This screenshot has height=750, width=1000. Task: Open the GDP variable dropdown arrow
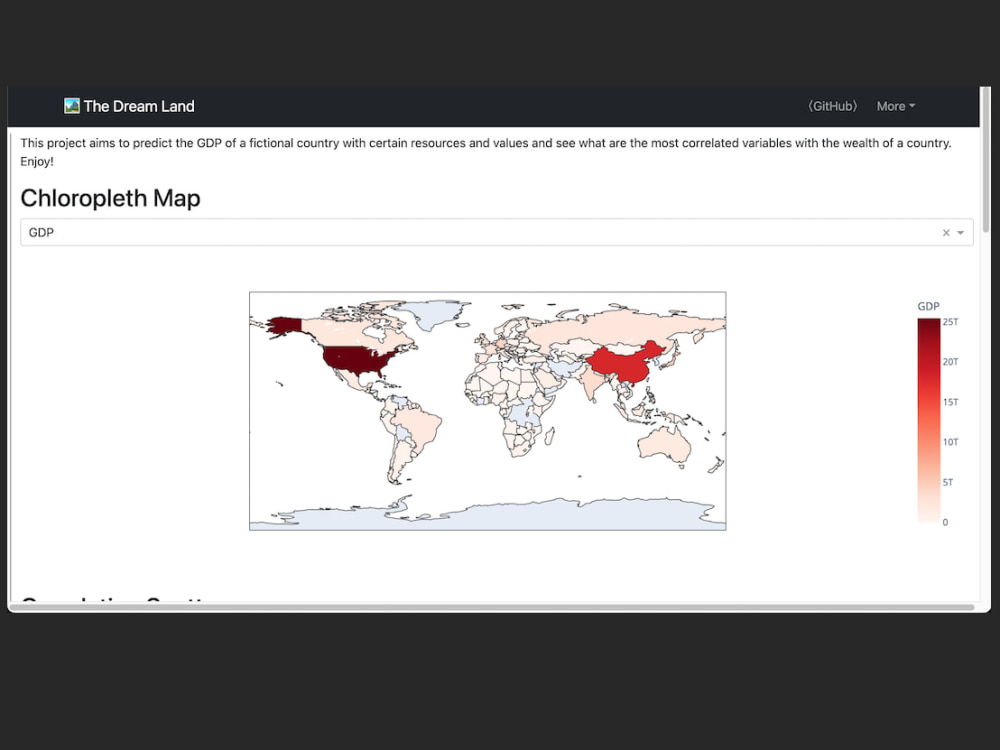960,233
